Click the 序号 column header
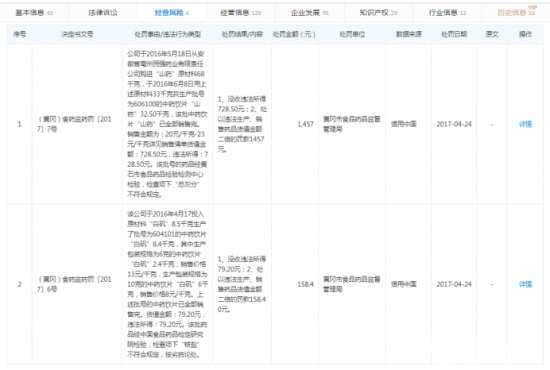Viewport: 550px width, 370px height. click(x=20, y=34)
